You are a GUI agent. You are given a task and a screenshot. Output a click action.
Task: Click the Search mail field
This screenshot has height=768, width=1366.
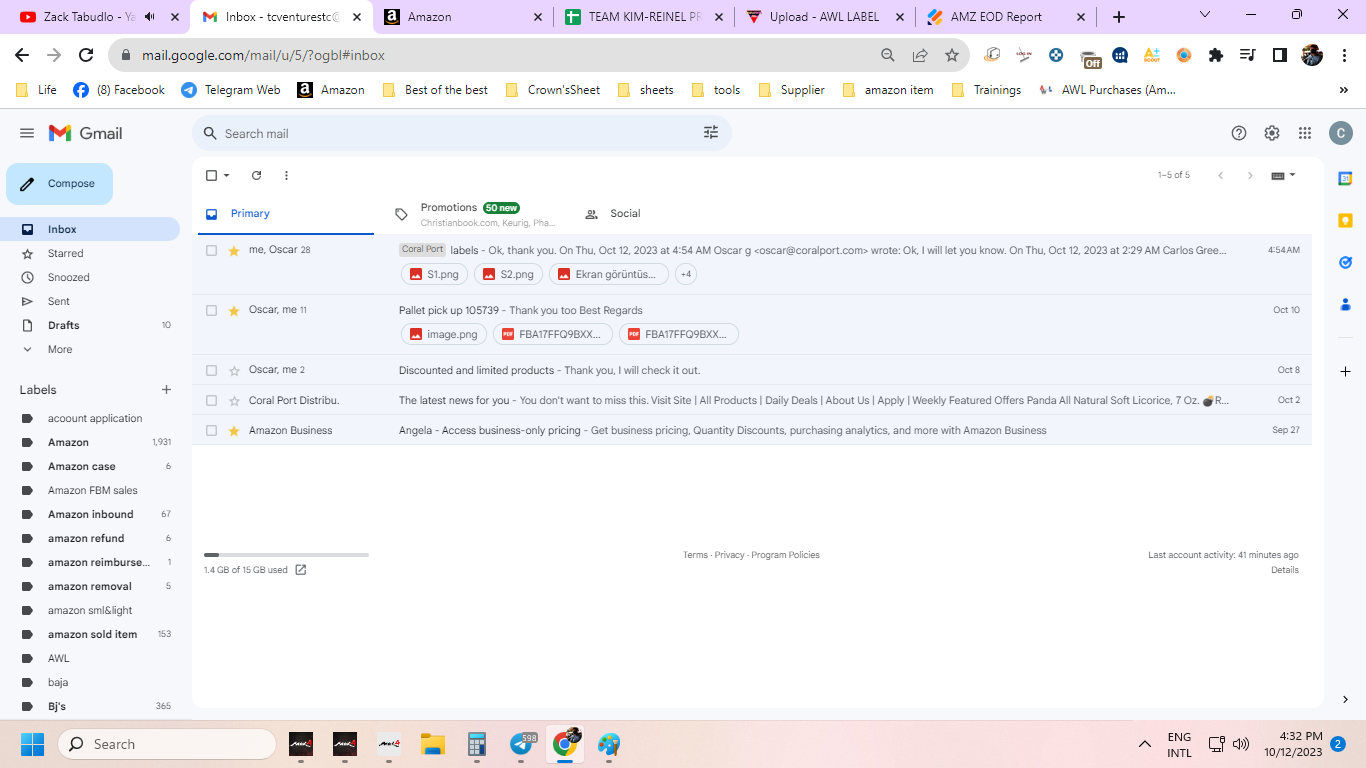(x=460, y=133)
